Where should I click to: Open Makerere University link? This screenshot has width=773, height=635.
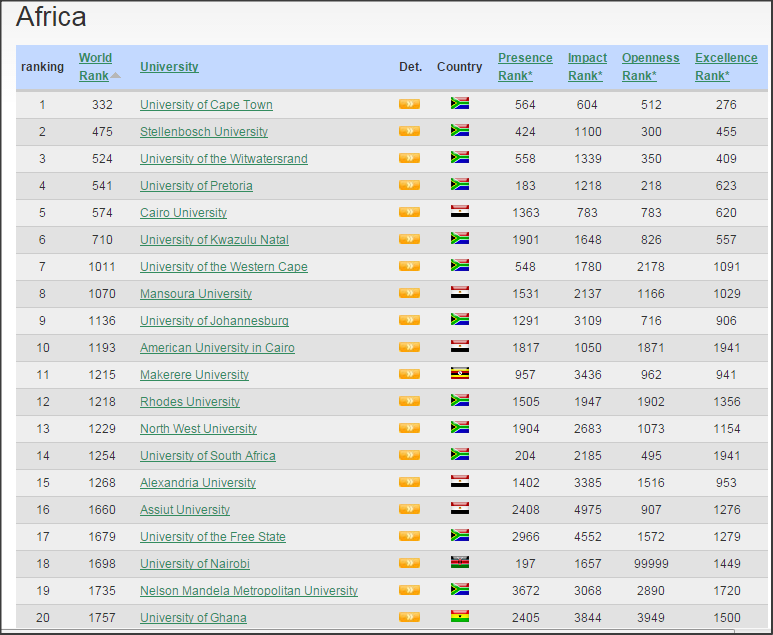point(194,375)
